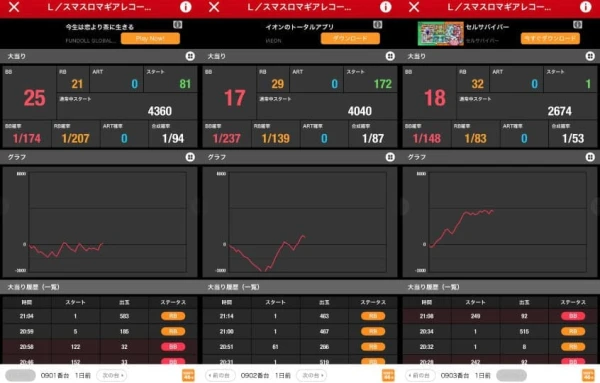
Task: Go to 次の台 from machine 0901
Action: pyautogui.click(x=112, y=375)
